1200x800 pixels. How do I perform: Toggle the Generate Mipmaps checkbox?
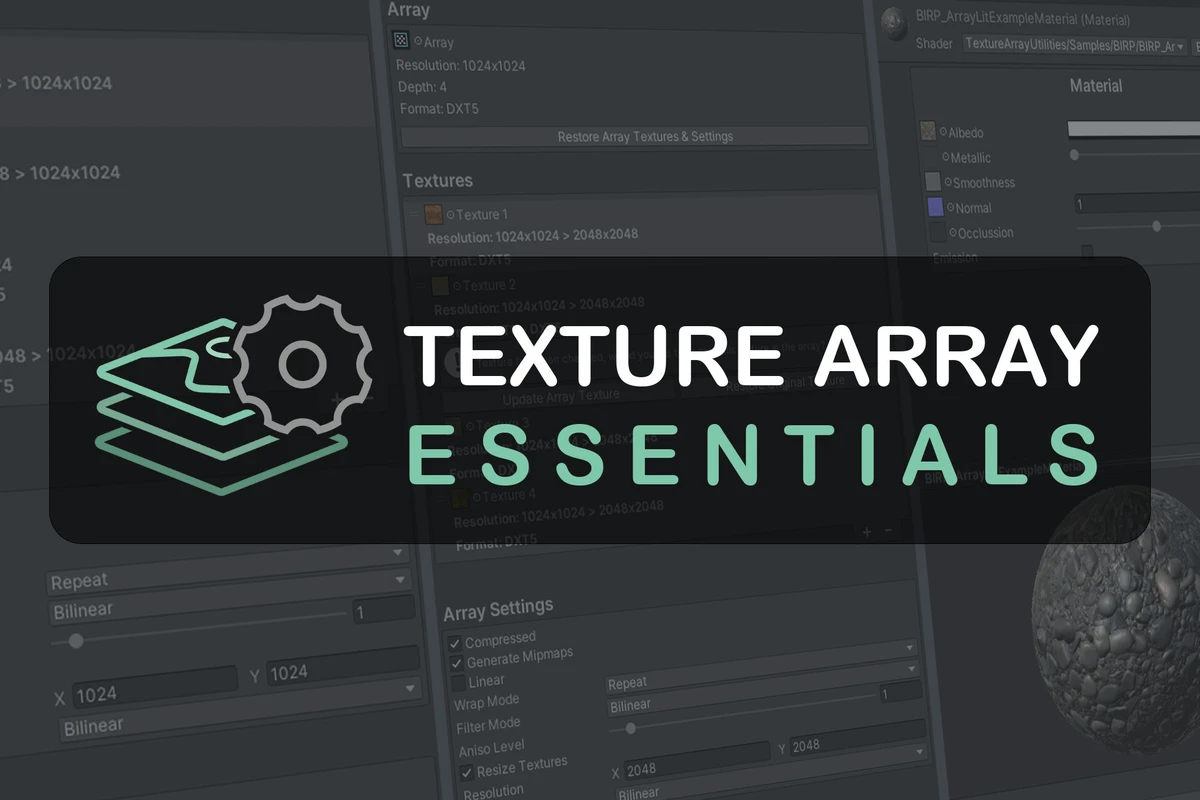coord(457,663)
